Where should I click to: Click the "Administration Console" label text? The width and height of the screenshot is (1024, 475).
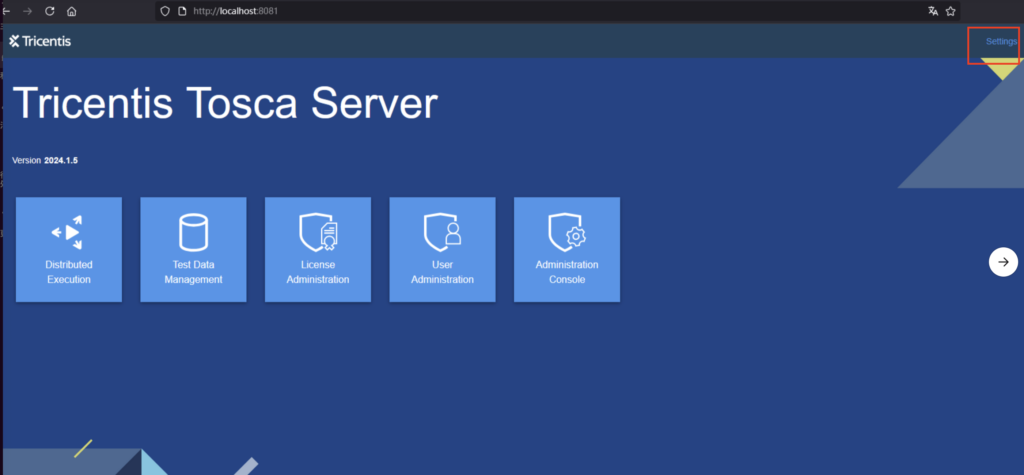566,272
